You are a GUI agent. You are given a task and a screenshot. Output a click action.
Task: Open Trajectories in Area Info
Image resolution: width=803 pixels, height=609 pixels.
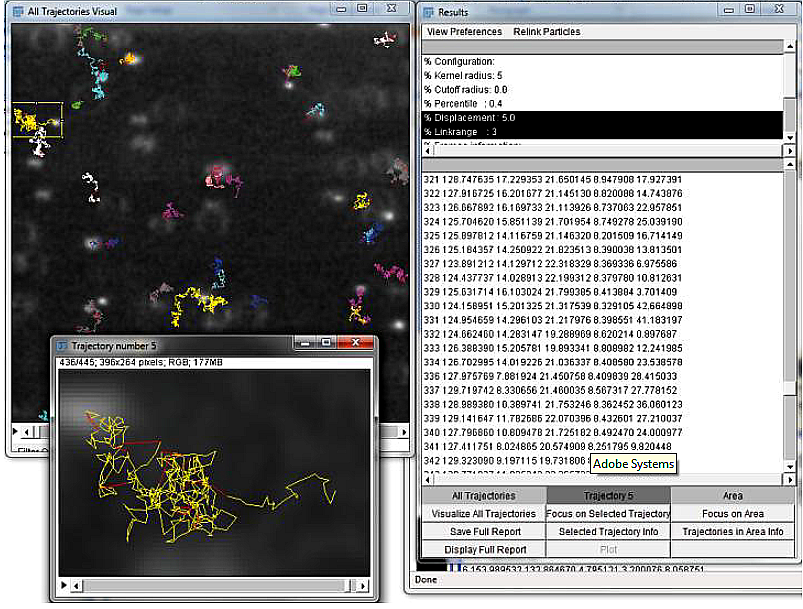[x=732, y=532]
